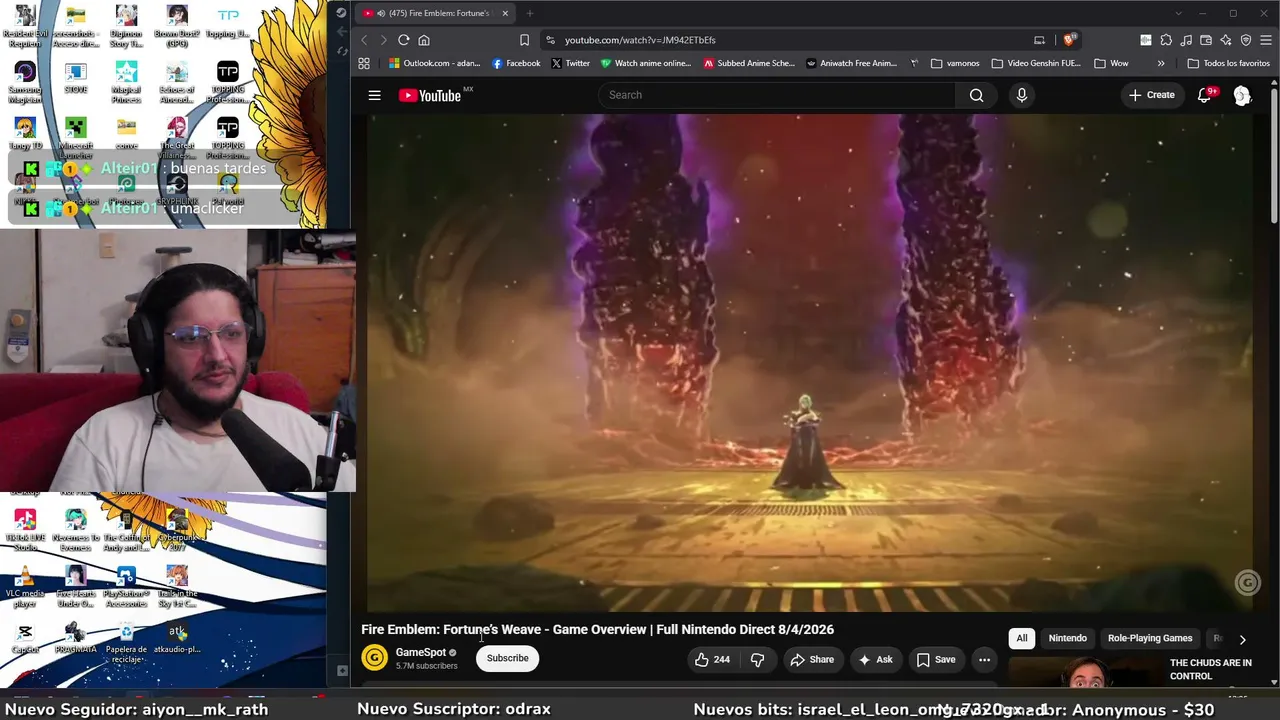Open the Brave Shields icon
The height and width of the screenshot is (720, 1280).
(1069, 40)
